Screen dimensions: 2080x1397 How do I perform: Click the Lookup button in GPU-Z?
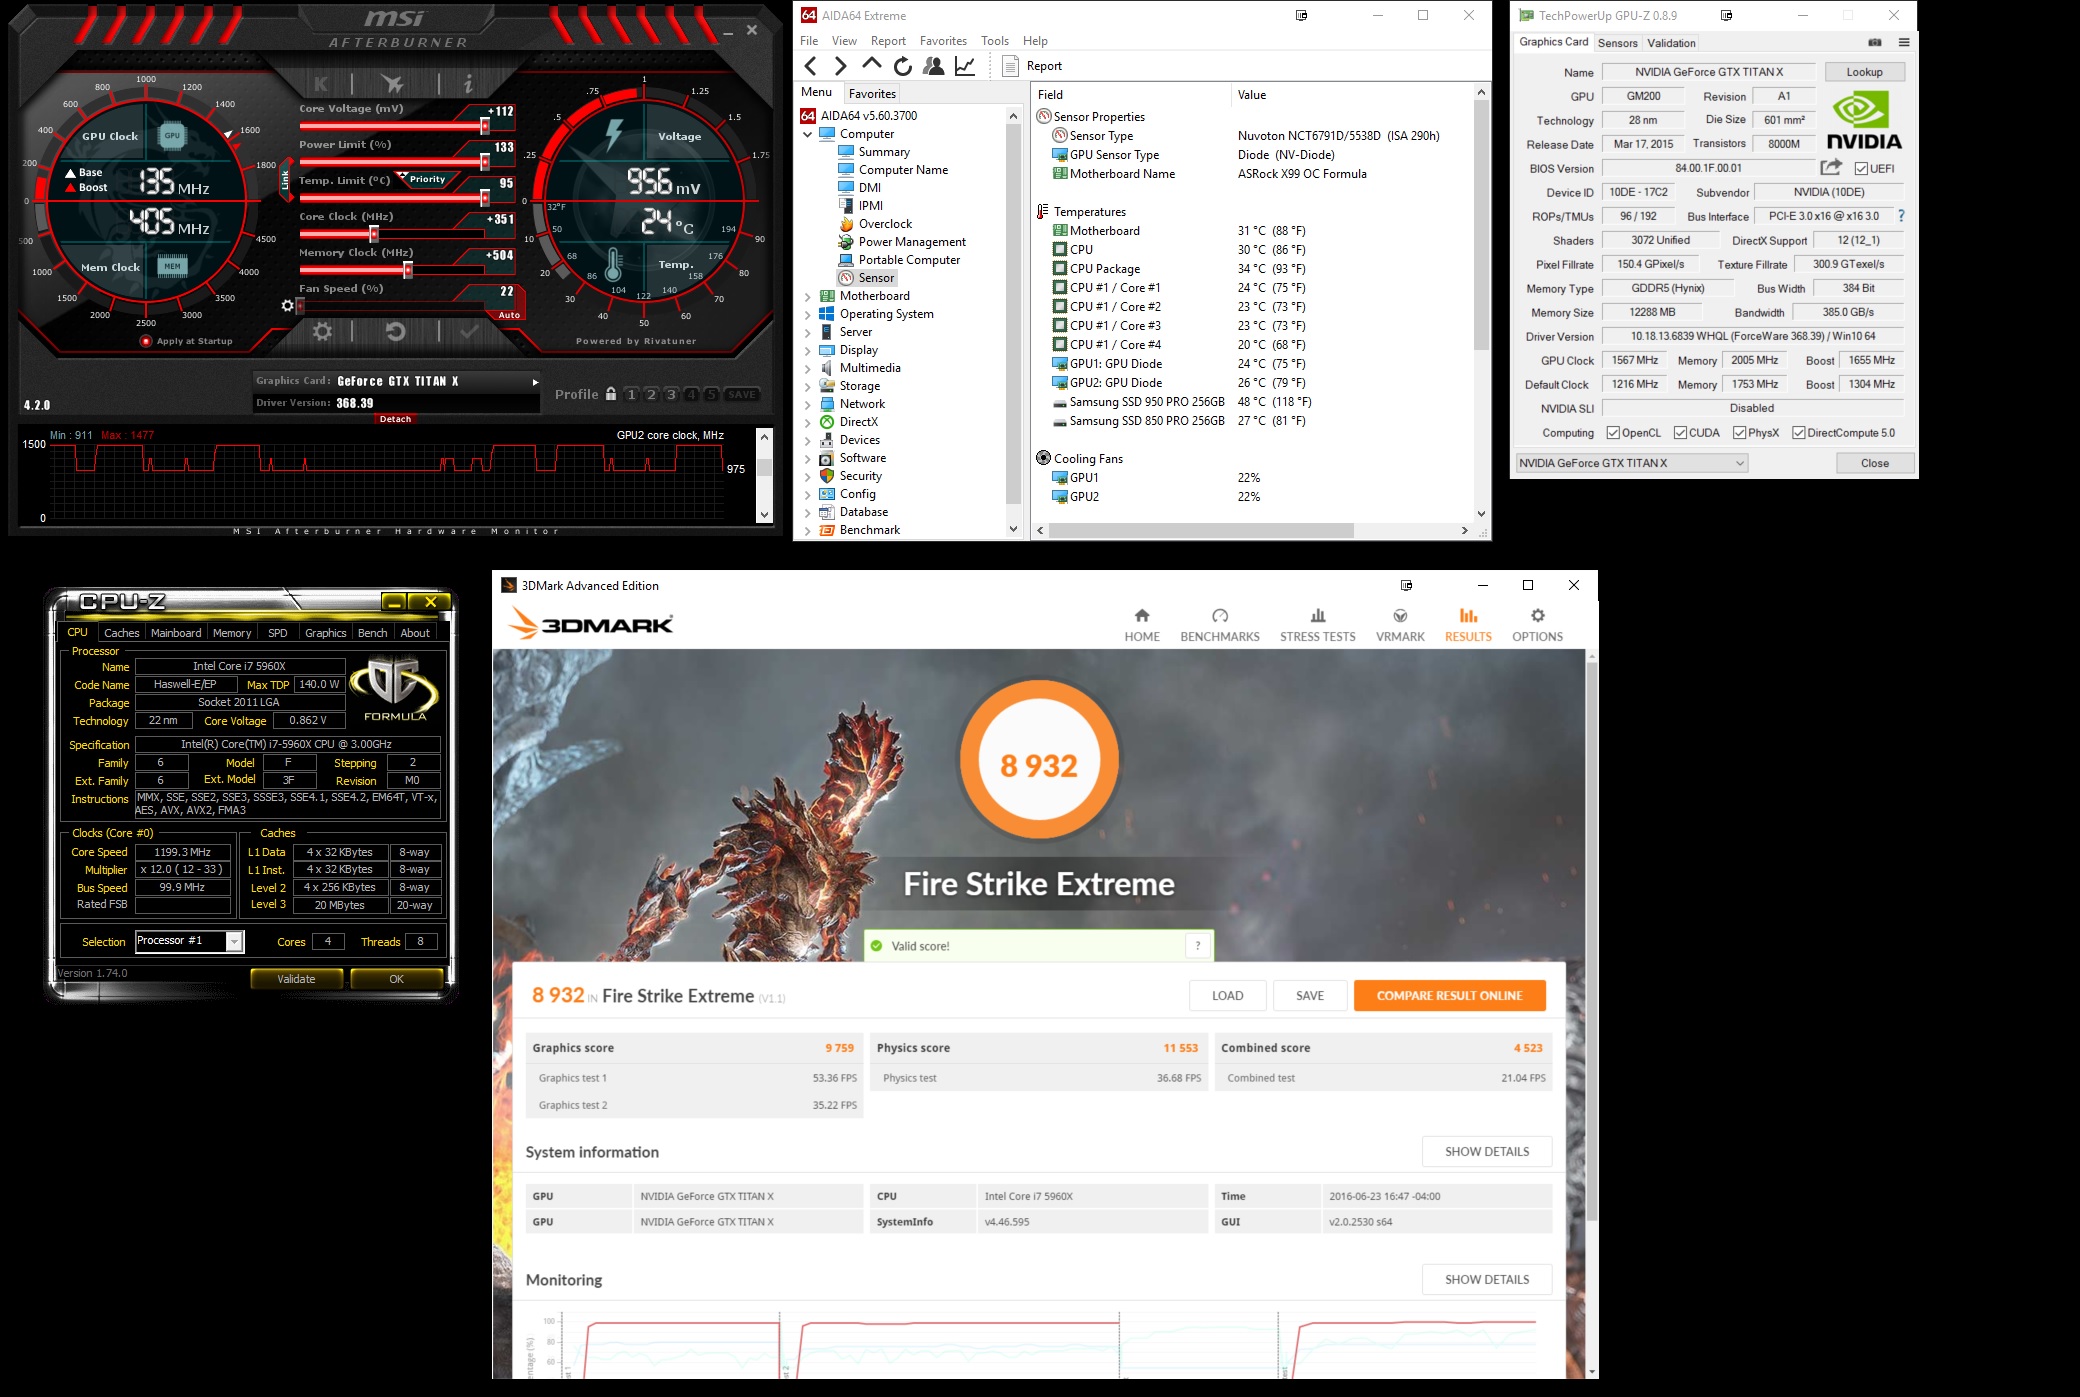tap(1864, 72)
